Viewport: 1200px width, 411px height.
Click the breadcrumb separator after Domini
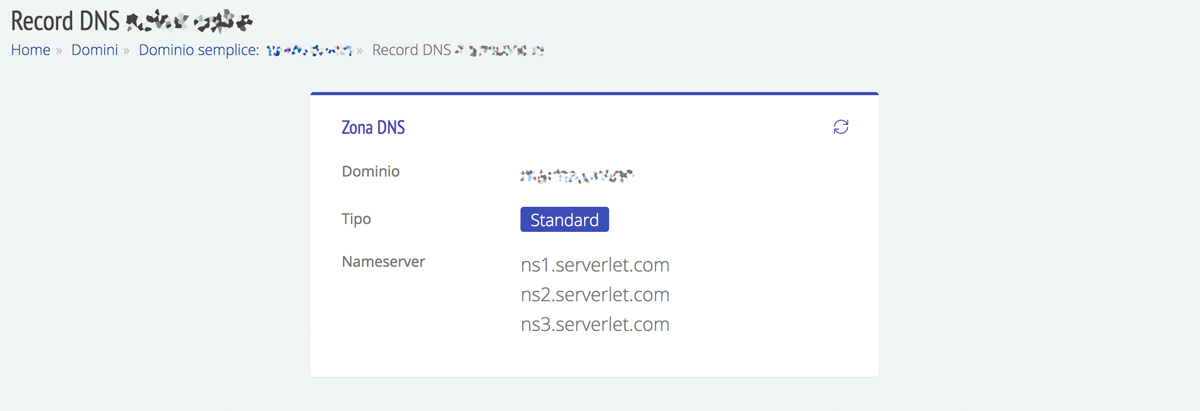pos(127,50)
